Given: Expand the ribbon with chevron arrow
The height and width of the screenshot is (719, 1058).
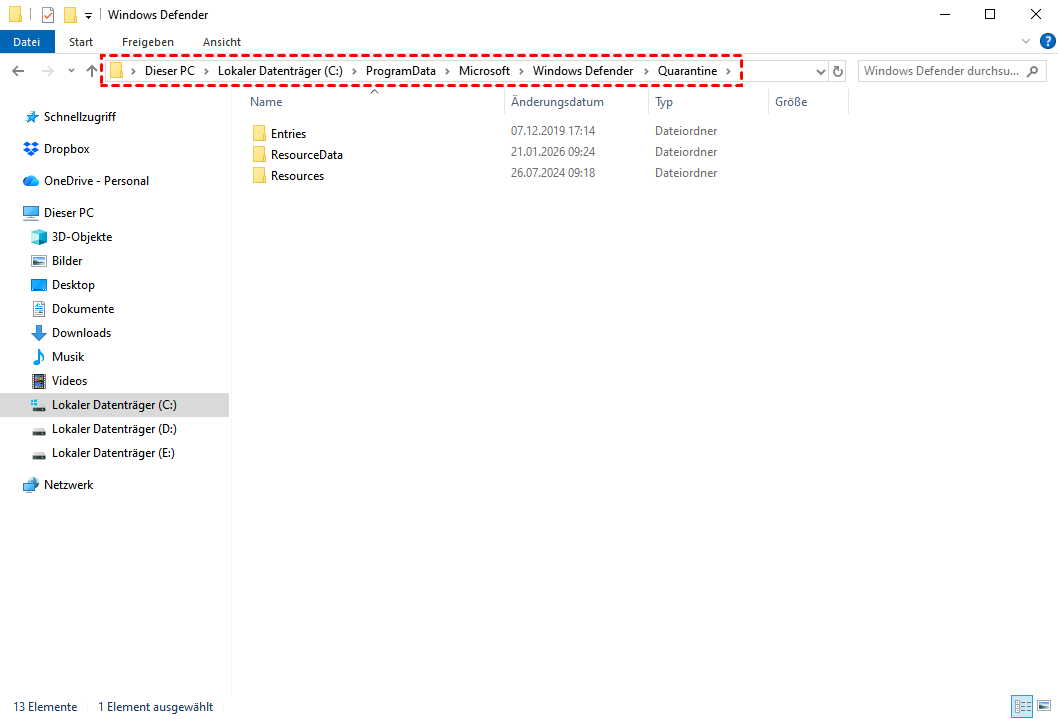Looking at the screenshot, I should pos(1026,41).
